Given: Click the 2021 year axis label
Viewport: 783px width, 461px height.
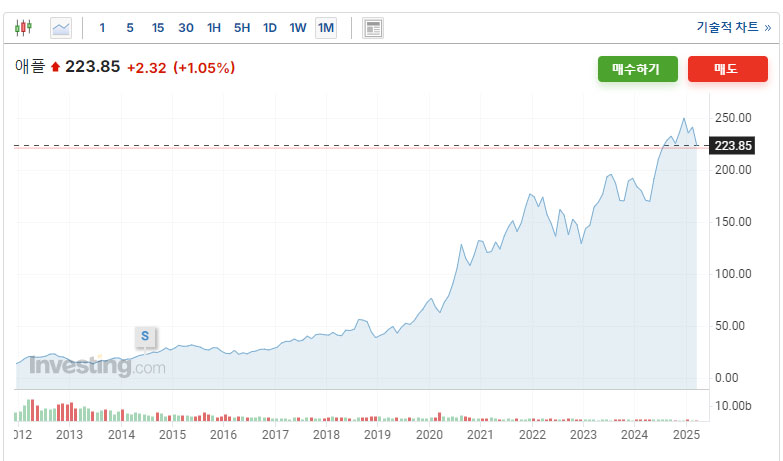Looking at the screenshot, I should pos(480,435).
